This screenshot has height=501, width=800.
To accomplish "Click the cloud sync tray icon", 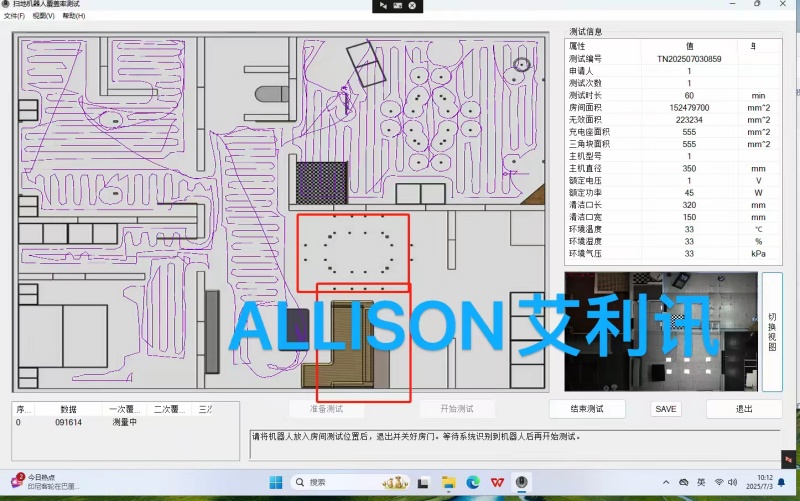I will click(x=684, y=482).
